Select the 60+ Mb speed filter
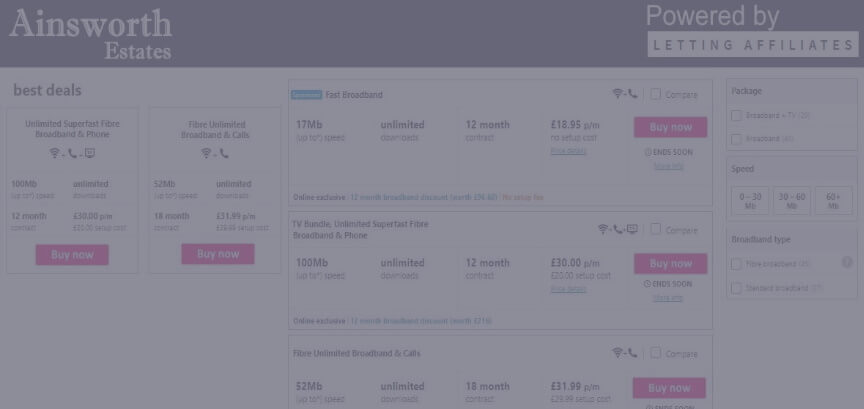864x409 pixels. point(834,201)
